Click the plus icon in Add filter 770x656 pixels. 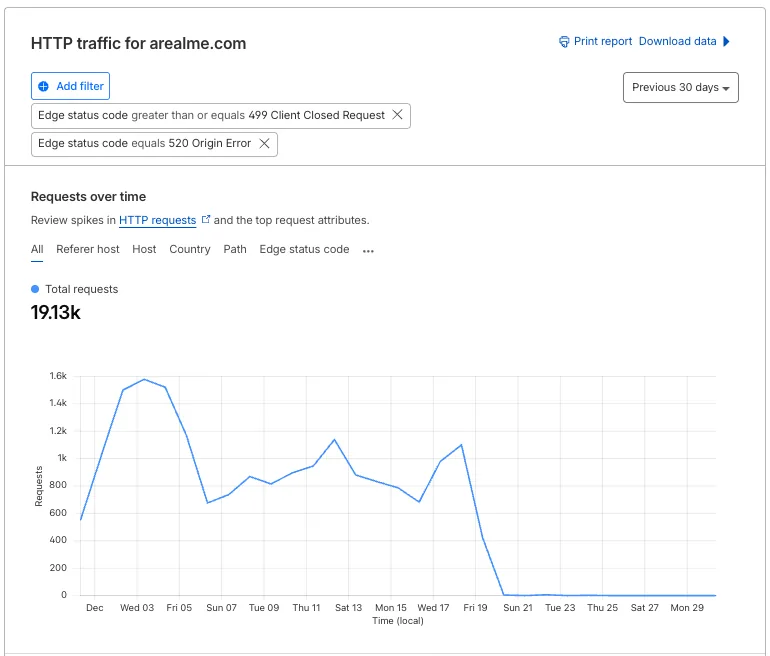click(43, 86)
